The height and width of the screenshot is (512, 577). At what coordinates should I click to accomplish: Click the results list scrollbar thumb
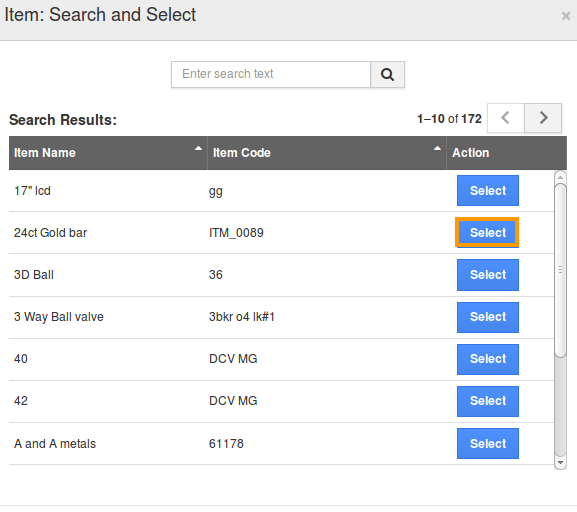tap(560, 270)
